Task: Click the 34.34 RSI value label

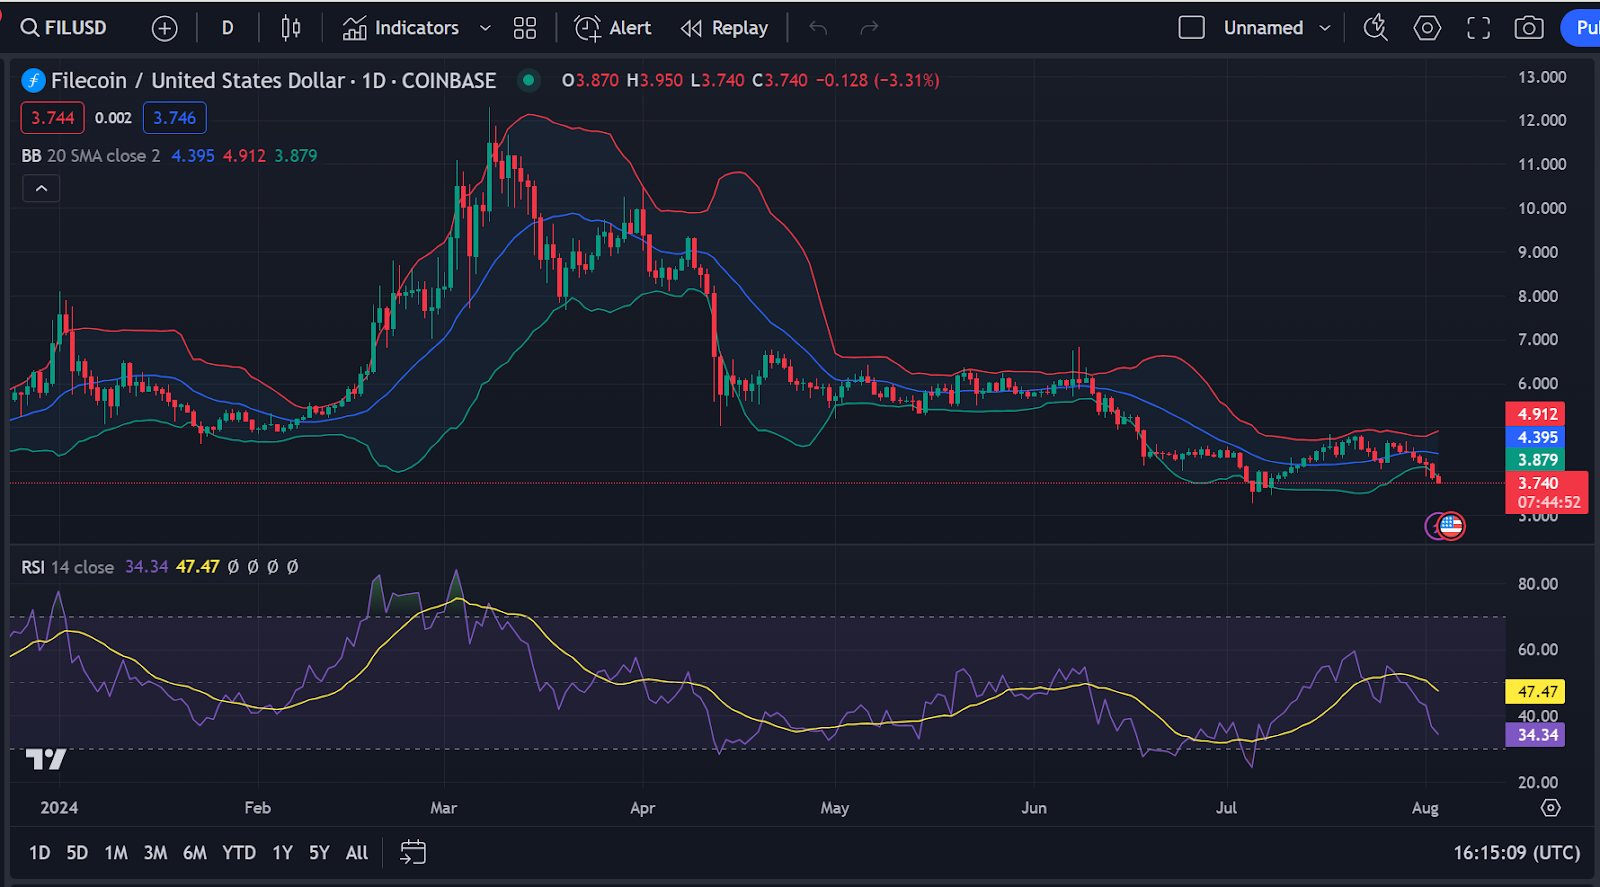Action: click(x=1536, y=735)
